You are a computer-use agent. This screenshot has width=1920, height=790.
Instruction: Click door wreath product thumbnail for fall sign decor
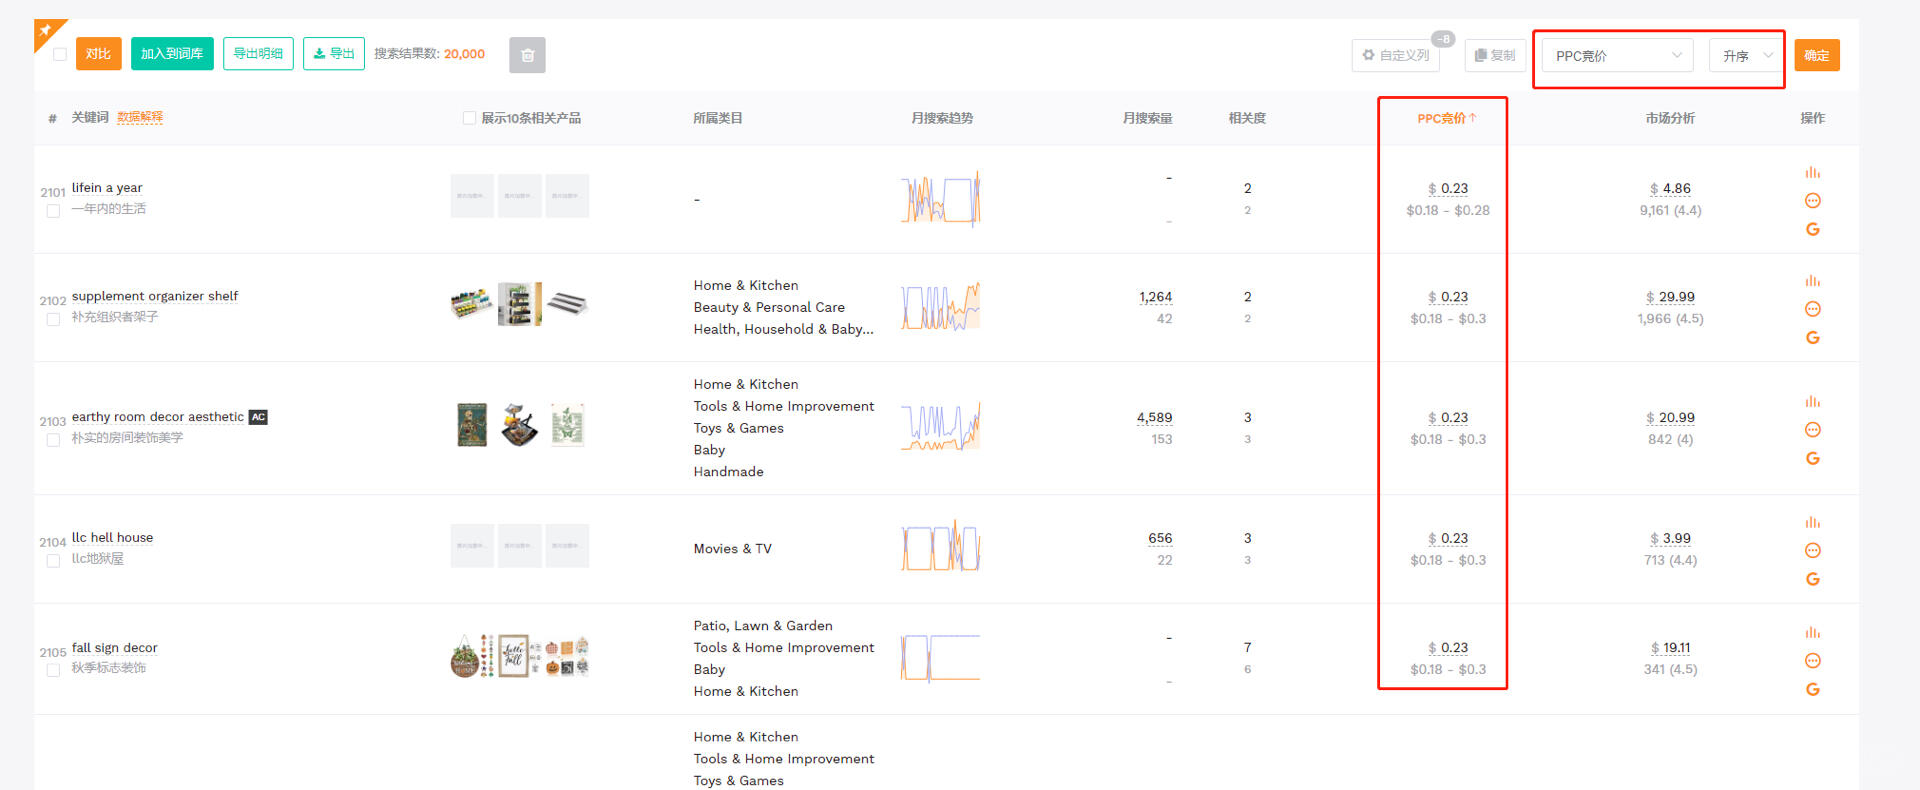[x=465, y=656]
